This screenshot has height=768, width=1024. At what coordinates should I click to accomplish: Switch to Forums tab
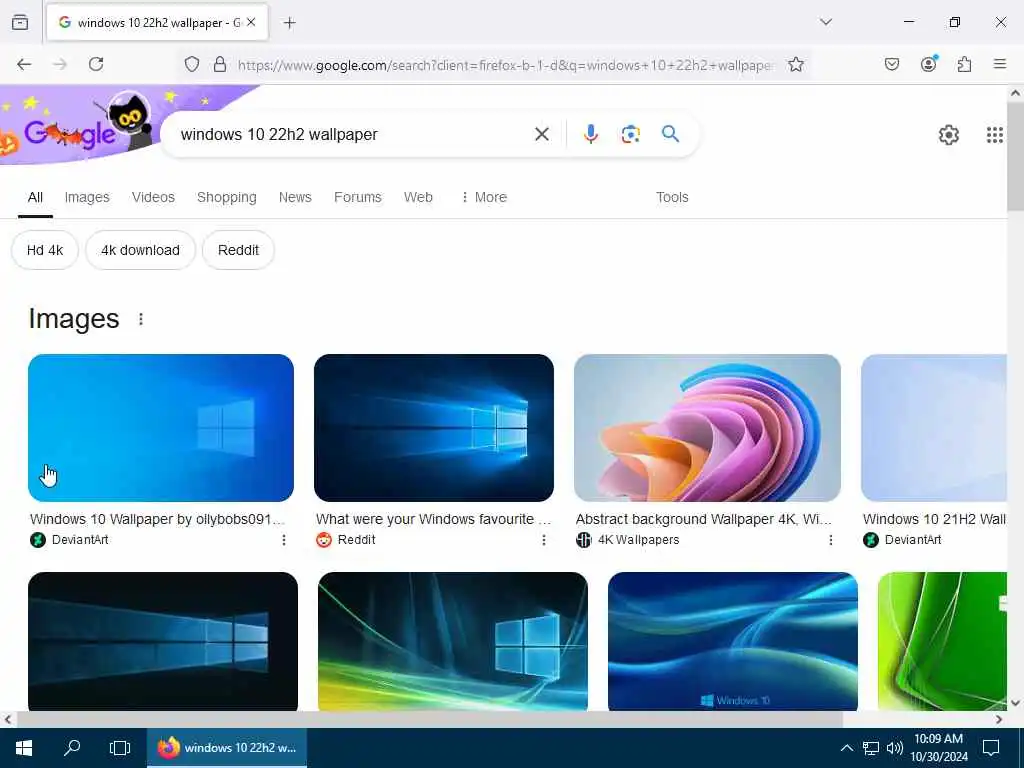[358, 197]
